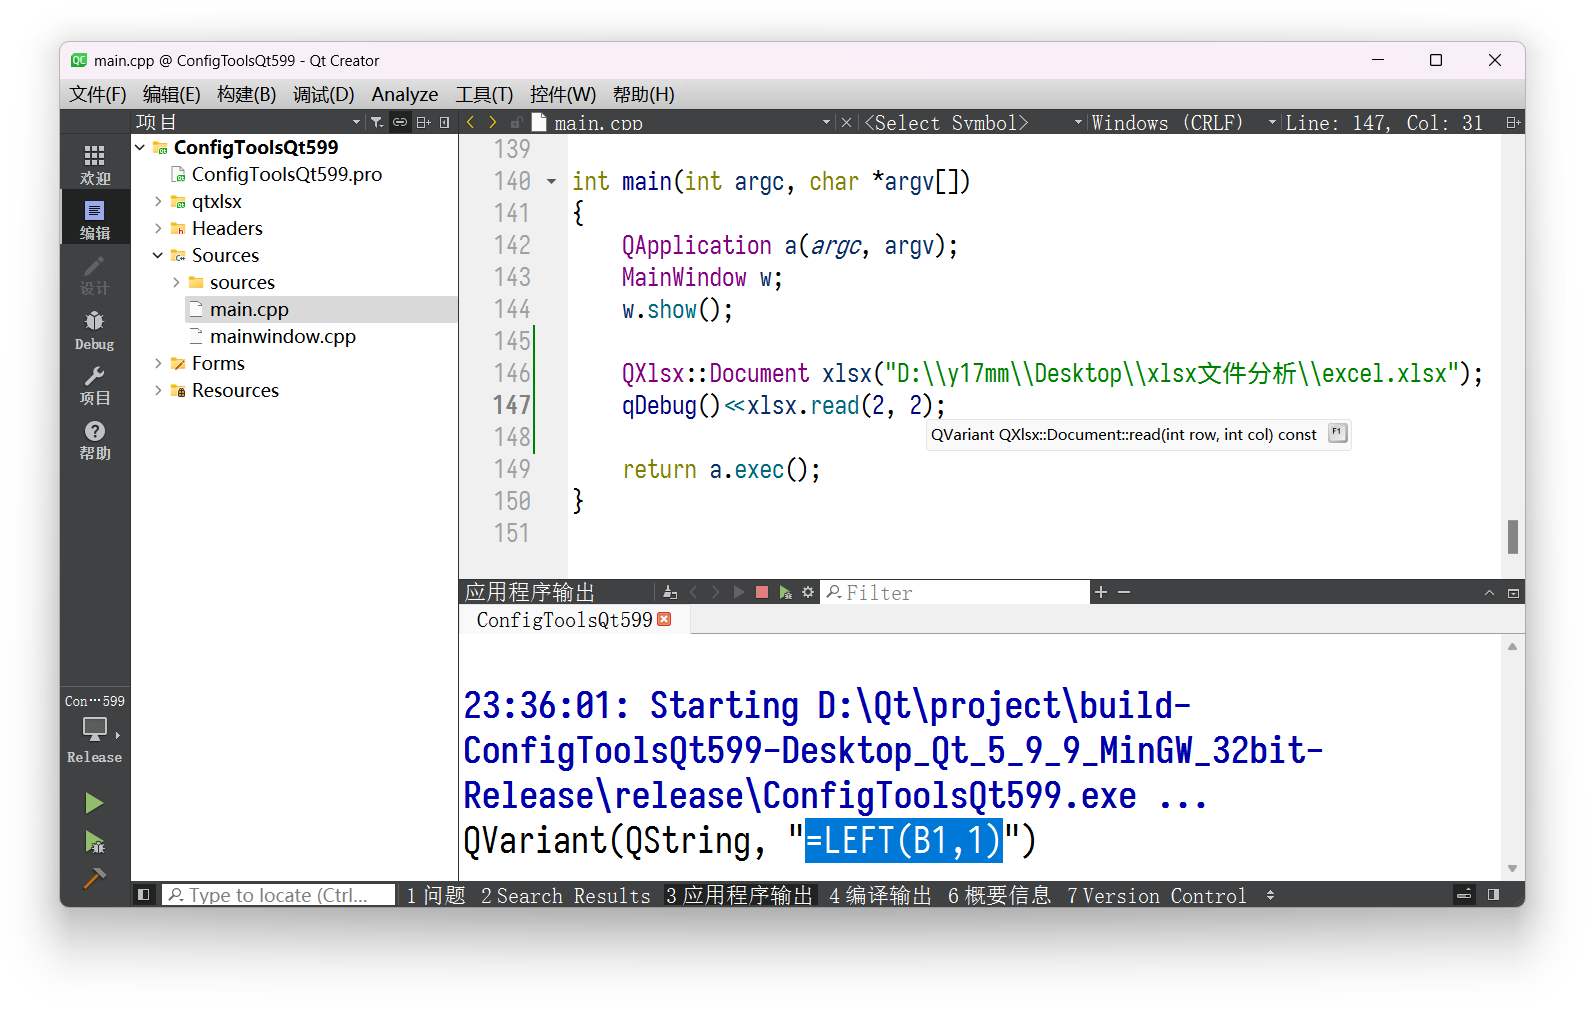
Task: Open the 工具(T) menu
Action: 484,94
